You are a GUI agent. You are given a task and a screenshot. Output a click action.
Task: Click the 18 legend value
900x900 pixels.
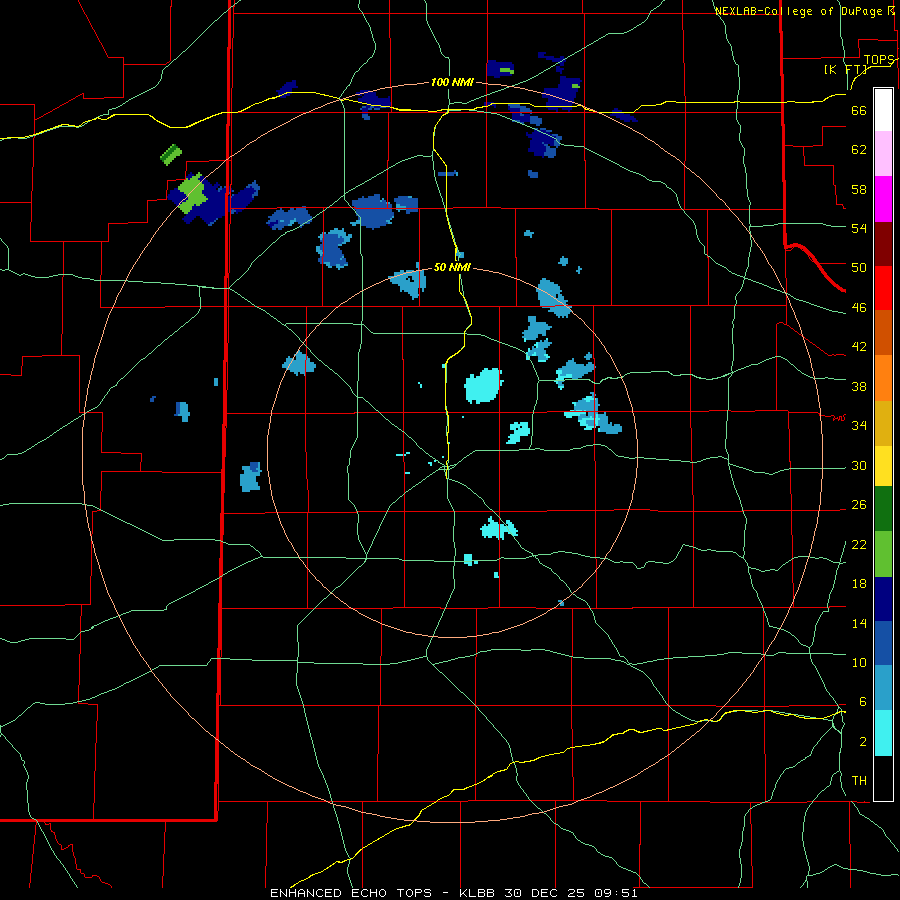tap(859, 584)
